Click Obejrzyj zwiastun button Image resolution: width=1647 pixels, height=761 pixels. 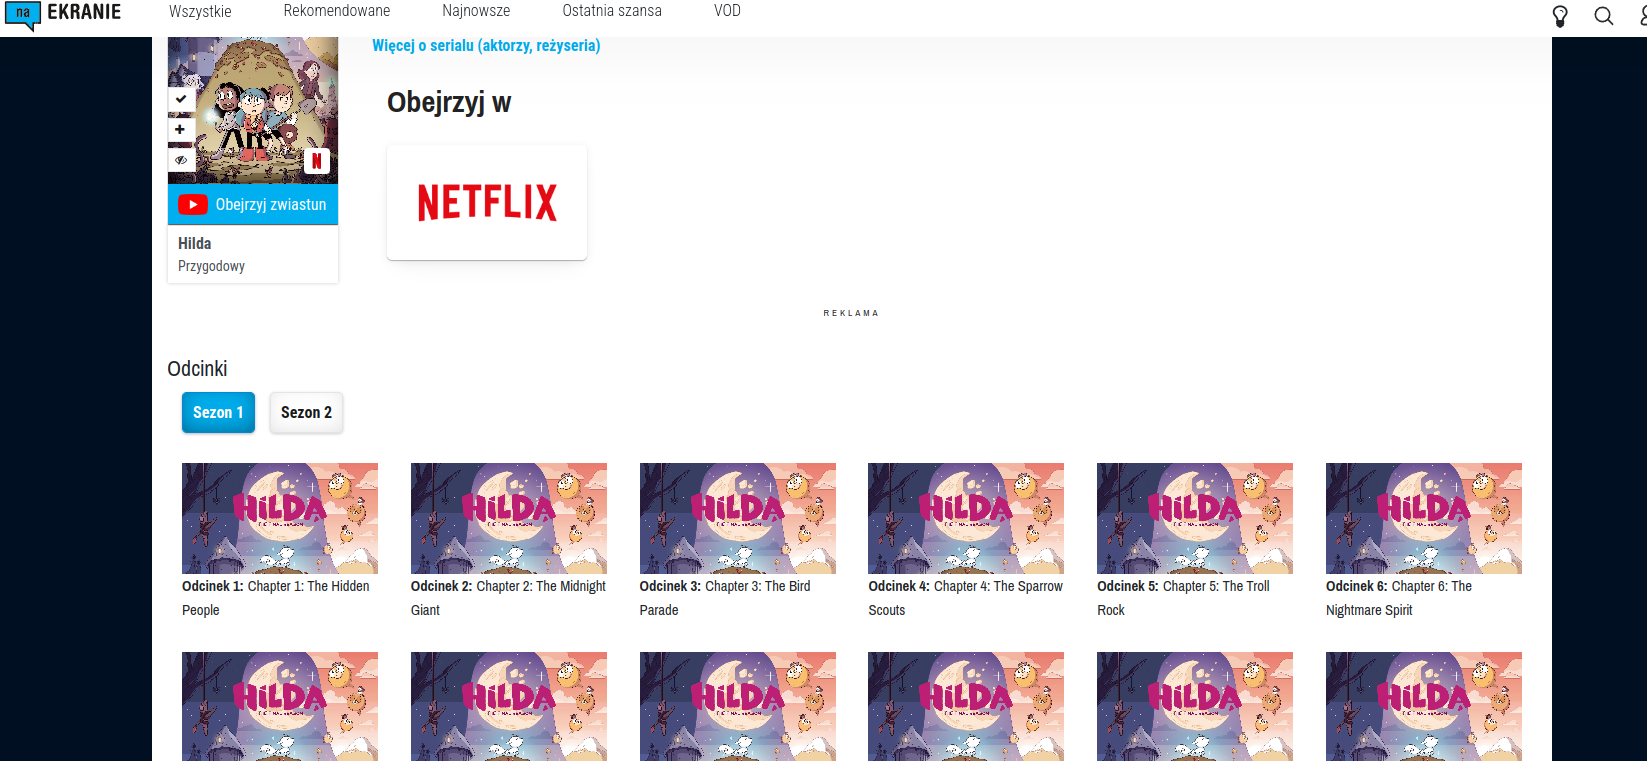253,204
